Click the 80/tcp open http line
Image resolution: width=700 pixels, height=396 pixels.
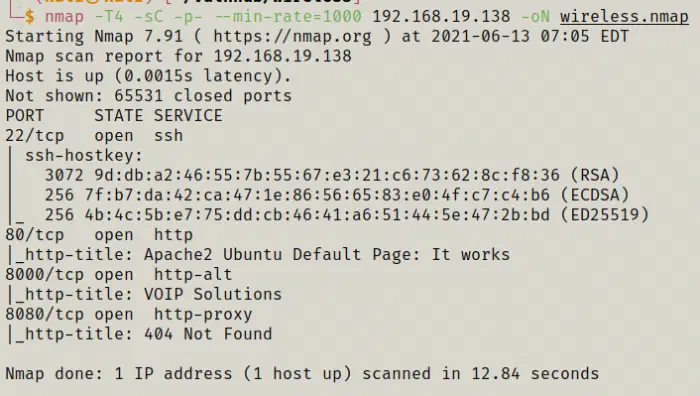pyautogui.click(x=99, y=234)
